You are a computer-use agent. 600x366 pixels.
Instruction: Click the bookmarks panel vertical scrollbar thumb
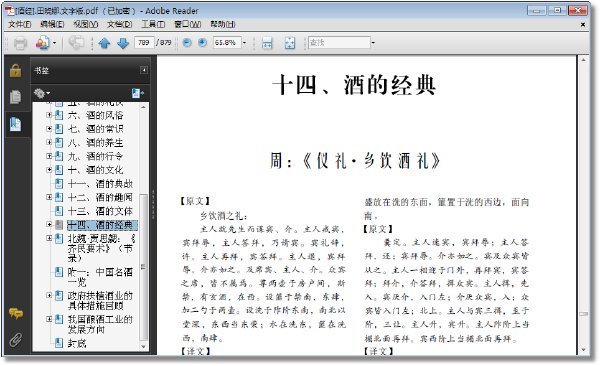[x=143, y=267]
